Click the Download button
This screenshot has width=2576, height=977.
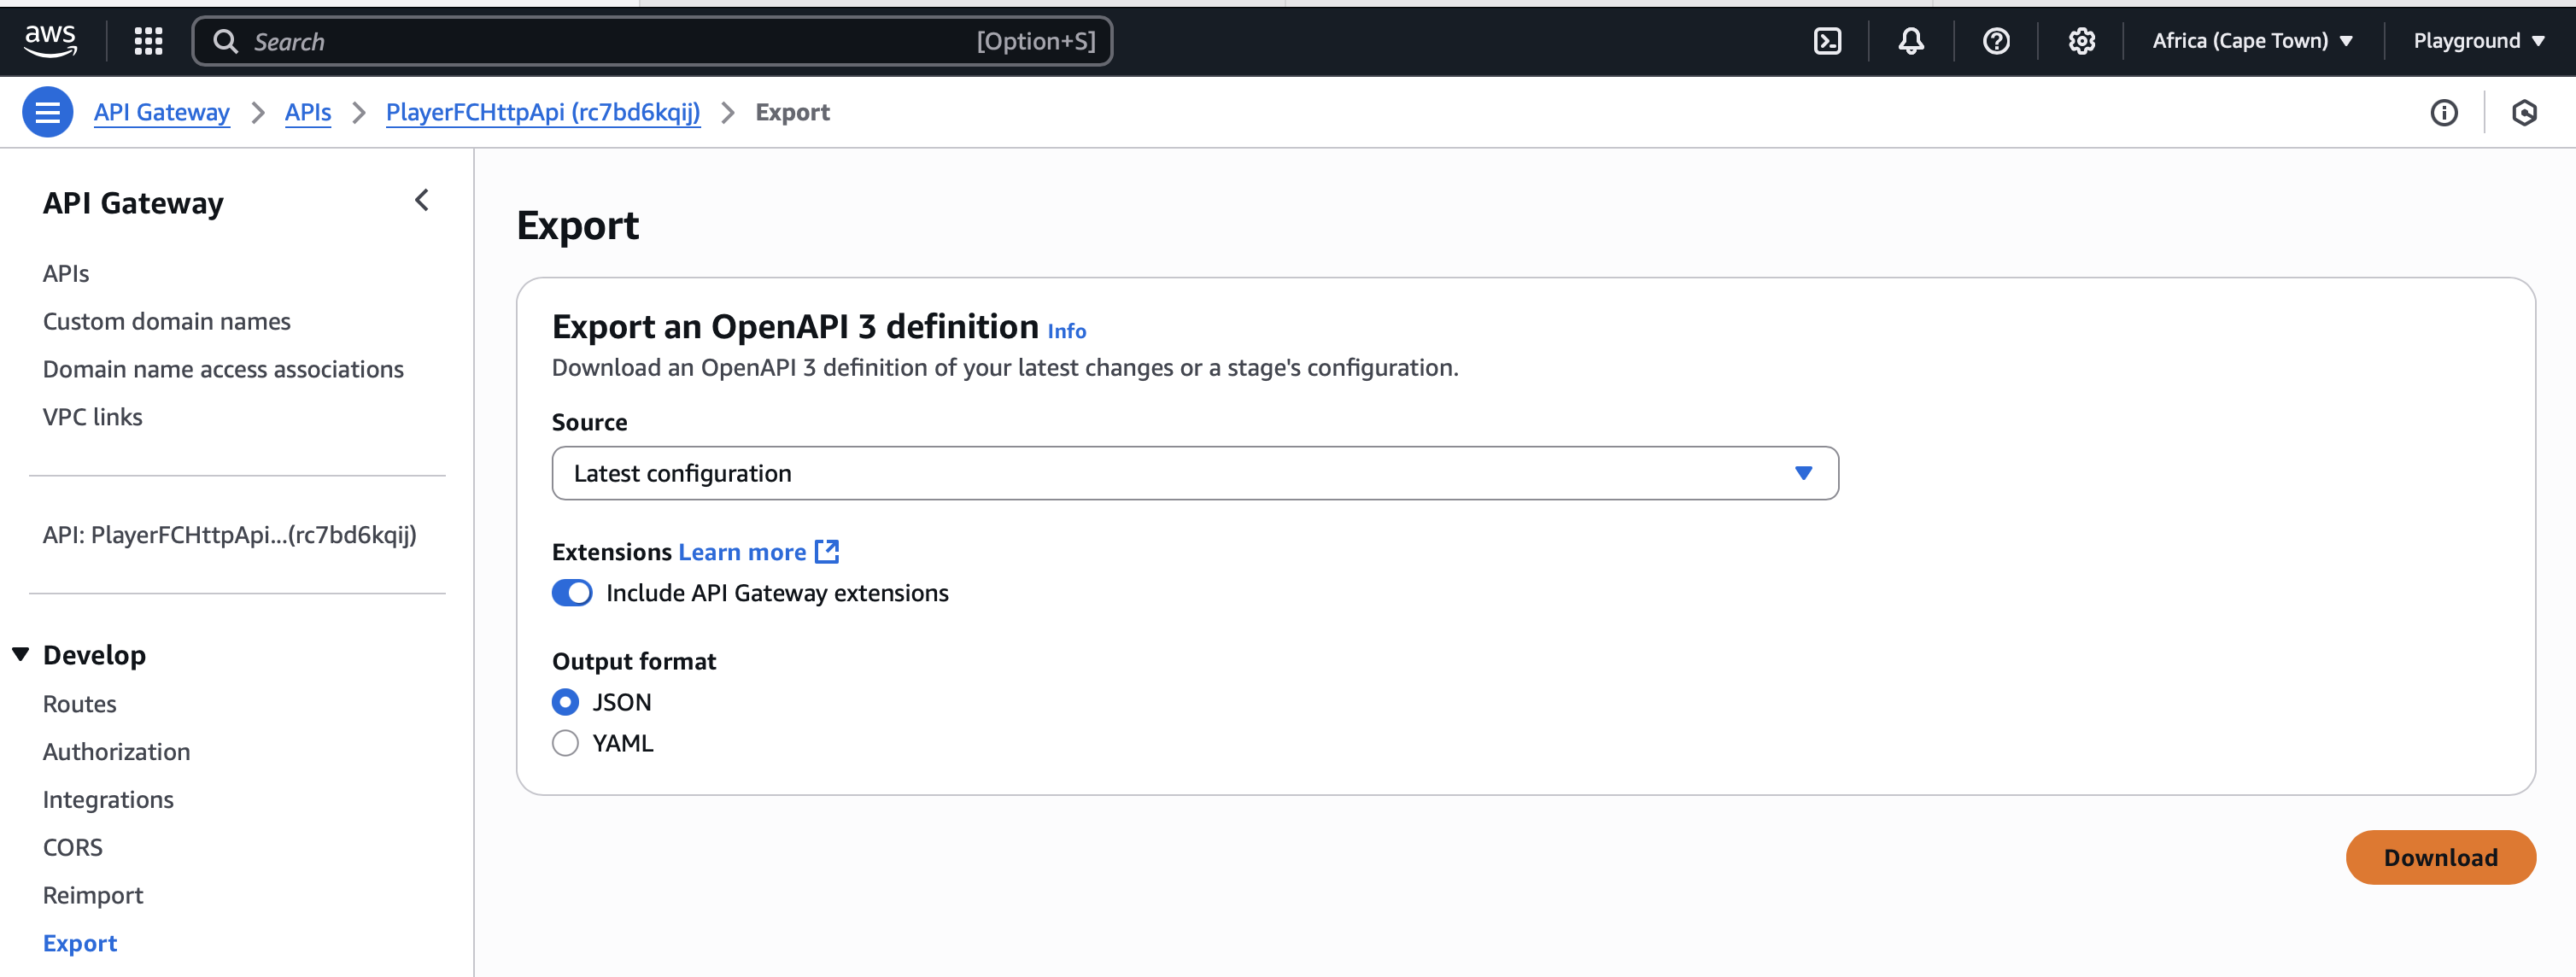coord(2440,857)
